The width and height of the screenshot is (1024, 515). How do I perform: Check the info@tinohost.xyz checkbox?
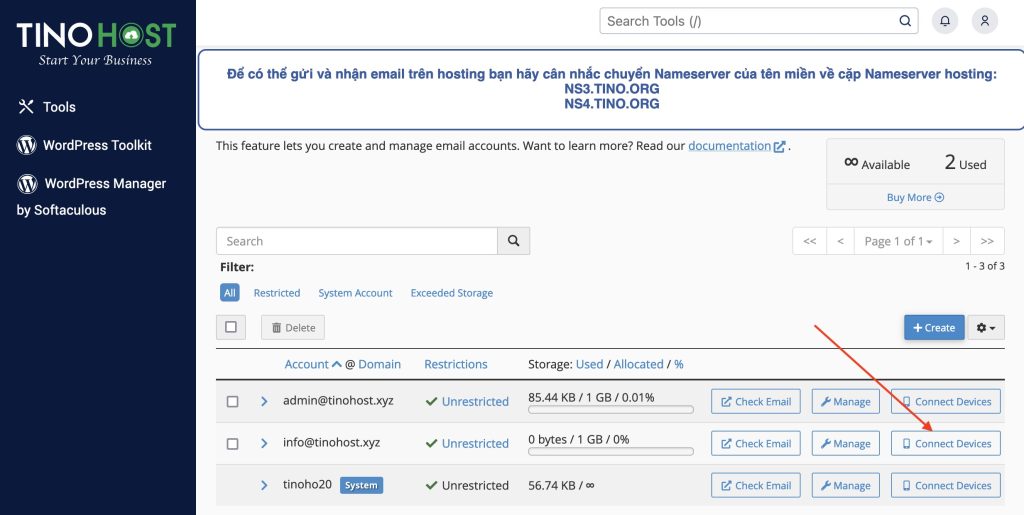232,443
